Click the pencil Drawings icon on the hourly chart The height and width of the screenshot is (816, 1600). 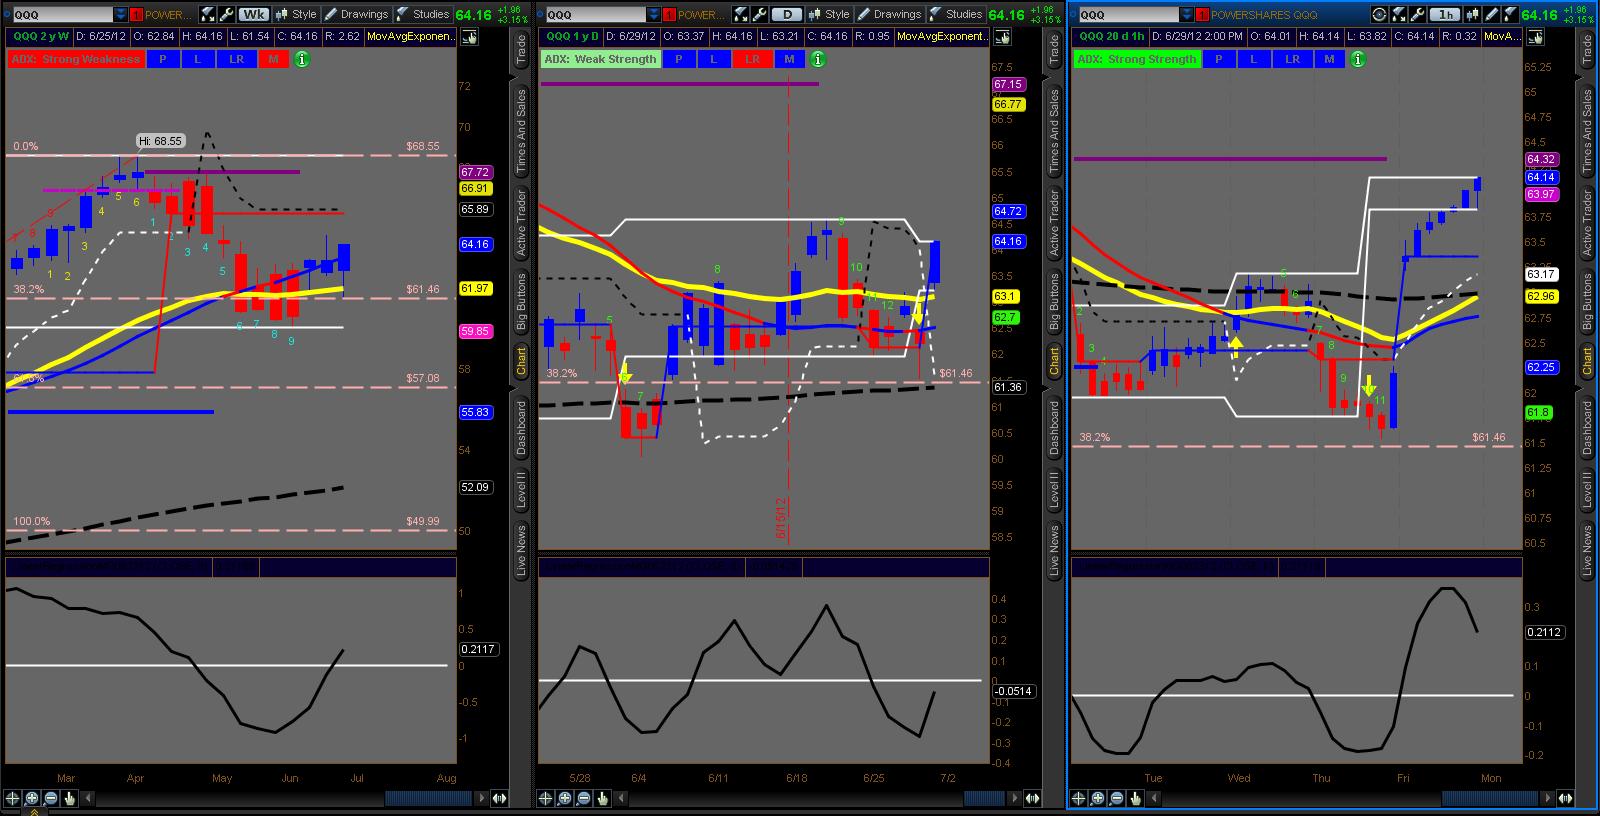pos(1491,15)
